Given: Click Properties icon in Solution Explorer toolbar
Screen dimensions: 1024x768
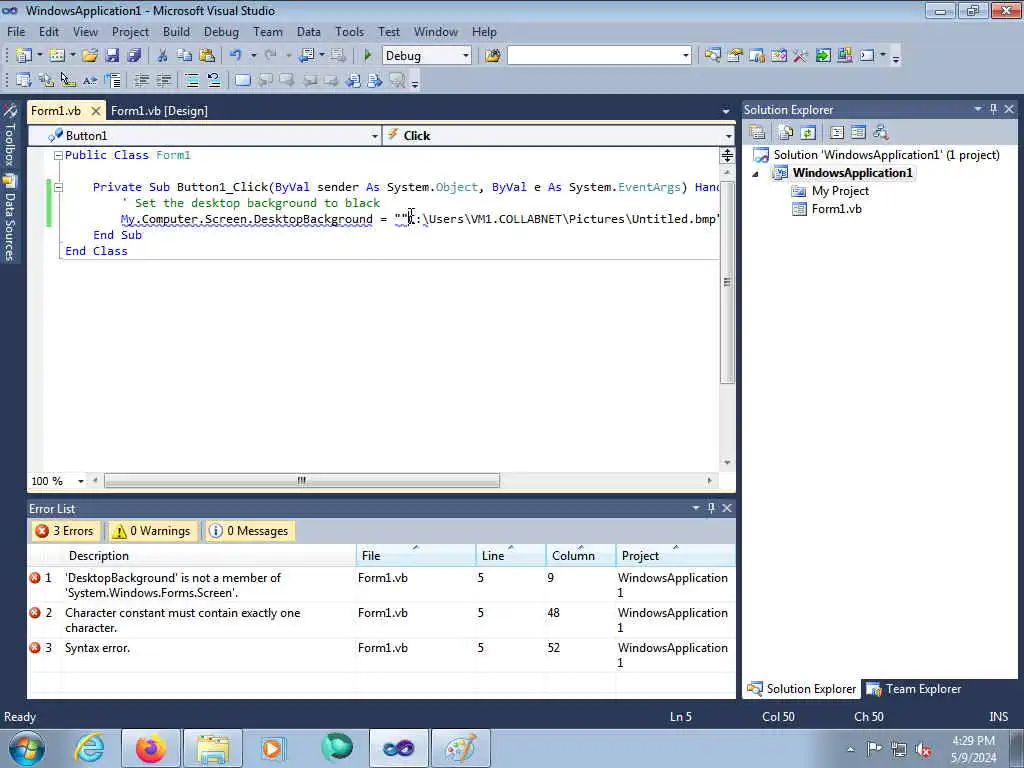Looking at the screenshot, I should (x=758, y=133).
